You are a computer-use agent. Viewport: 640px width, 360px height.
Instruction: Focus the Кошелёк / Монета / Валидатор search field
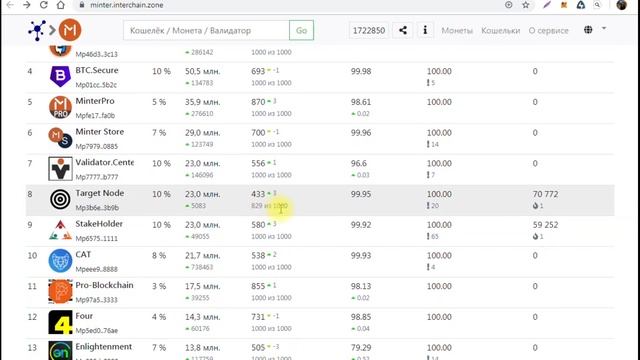pyautogui.click(x=206, y=30)
